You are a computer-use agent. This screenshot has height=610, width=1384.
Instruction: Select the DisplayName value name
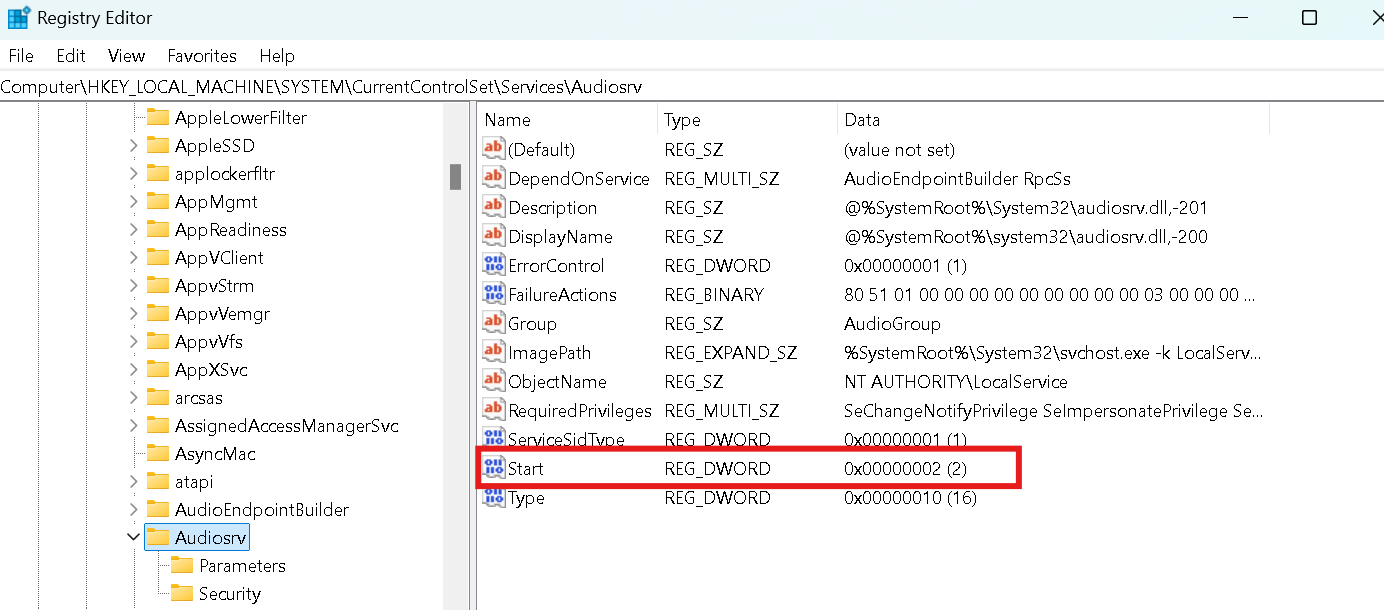560,236
